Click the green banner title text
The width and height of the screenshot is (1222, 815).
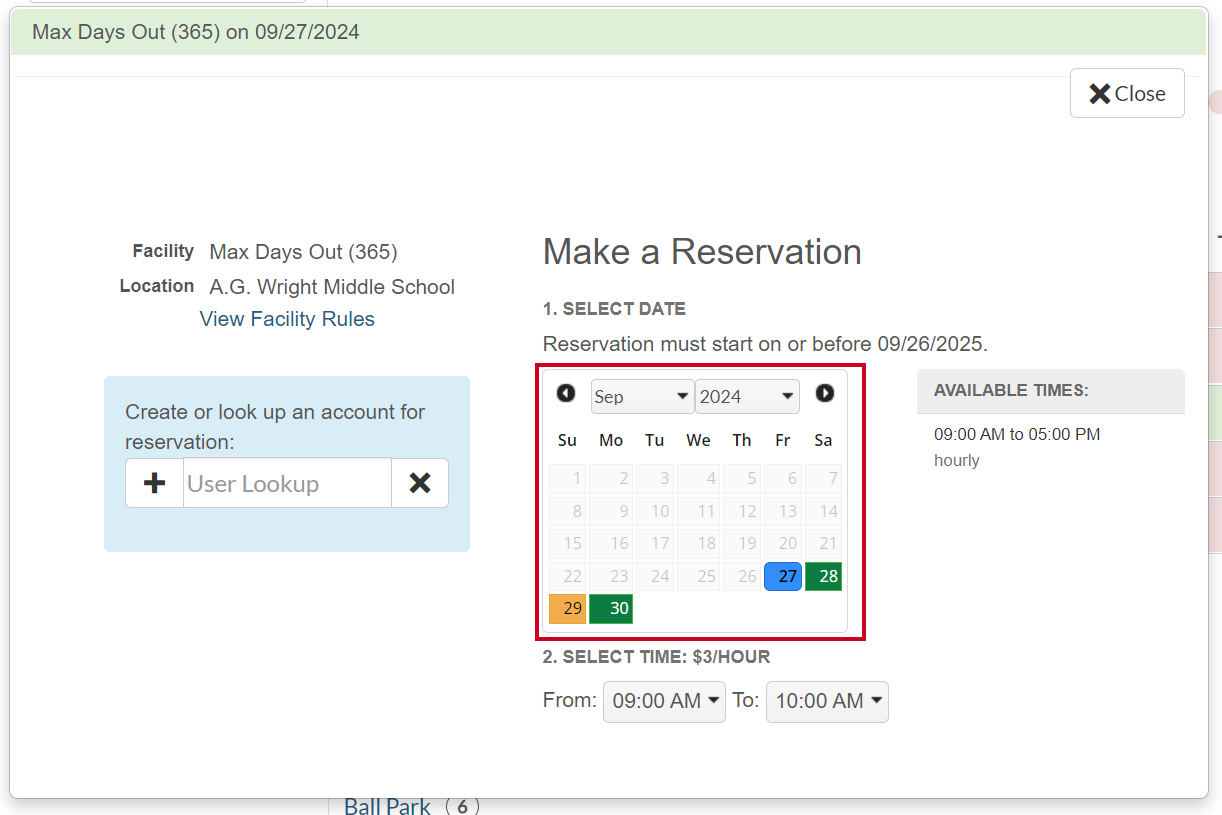pos(196,32)
